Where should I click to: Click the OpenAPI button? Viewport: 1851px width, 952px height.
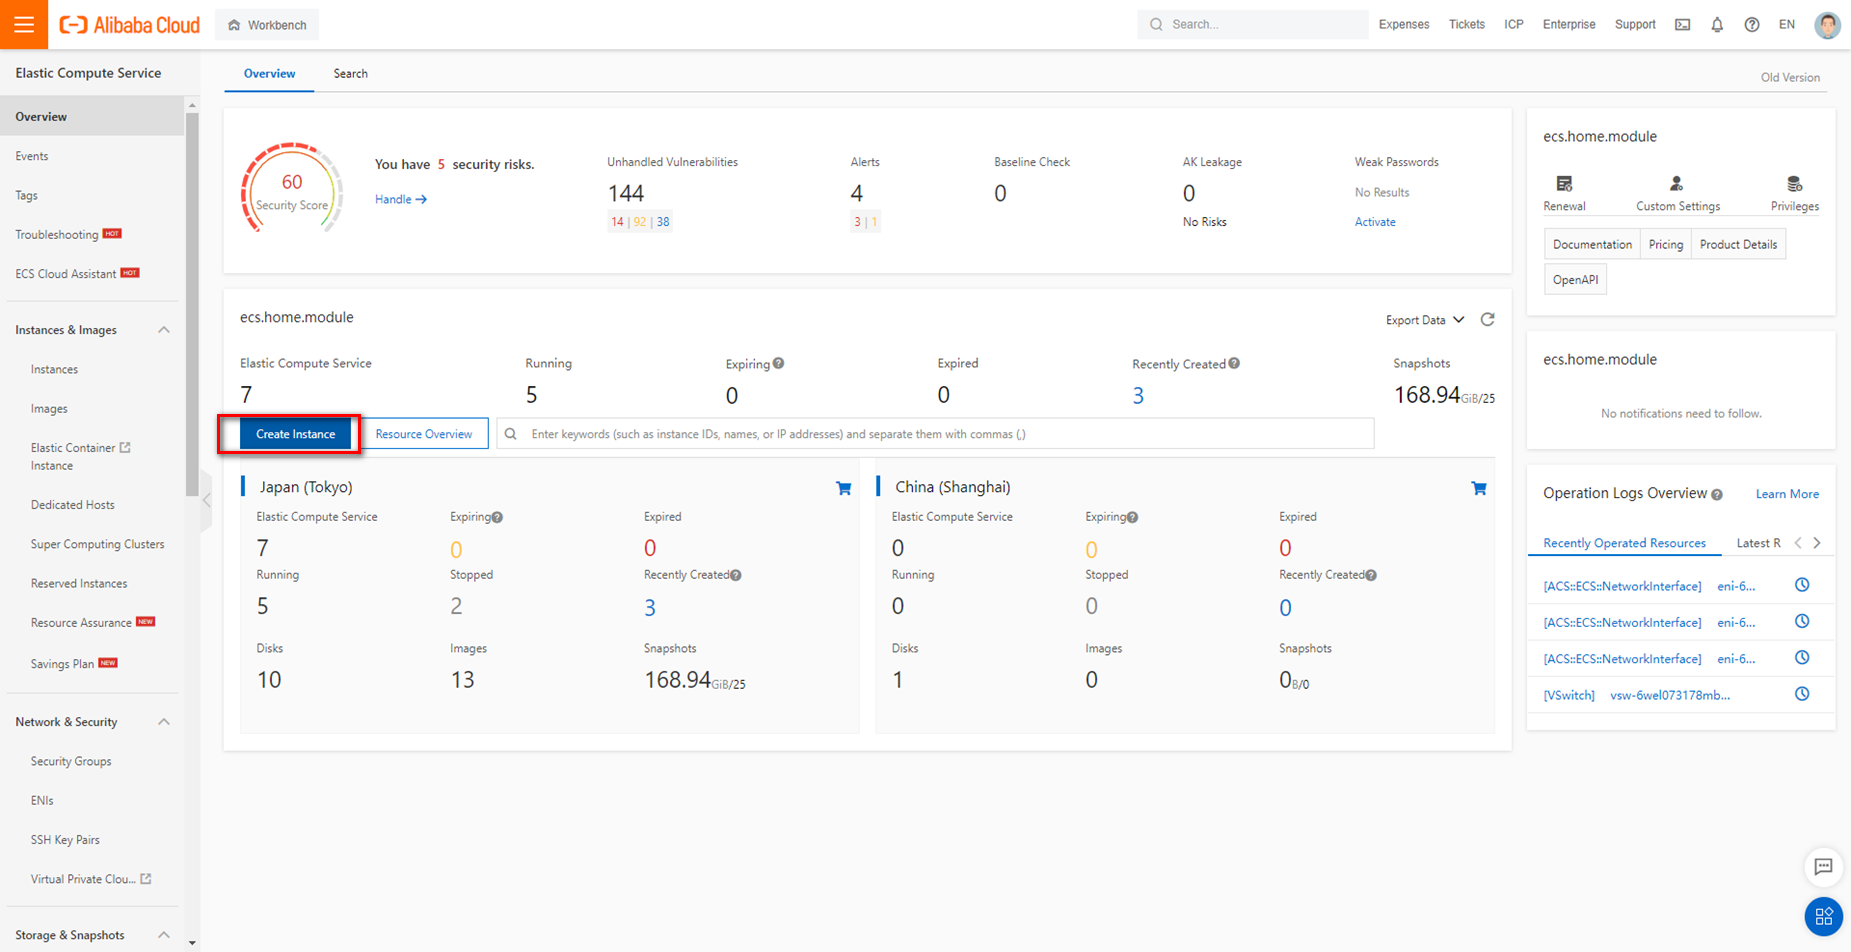[1575, 280]
